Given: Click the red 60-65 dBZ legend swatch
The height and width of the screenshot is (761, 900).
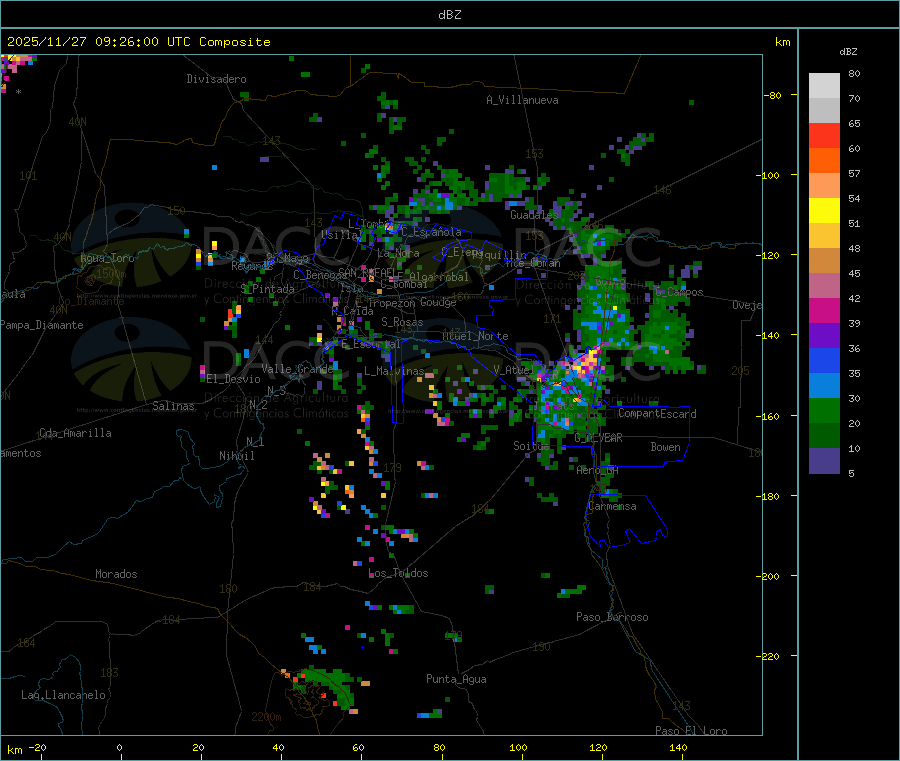Looking at the screenshot, I should pos(824,135).
